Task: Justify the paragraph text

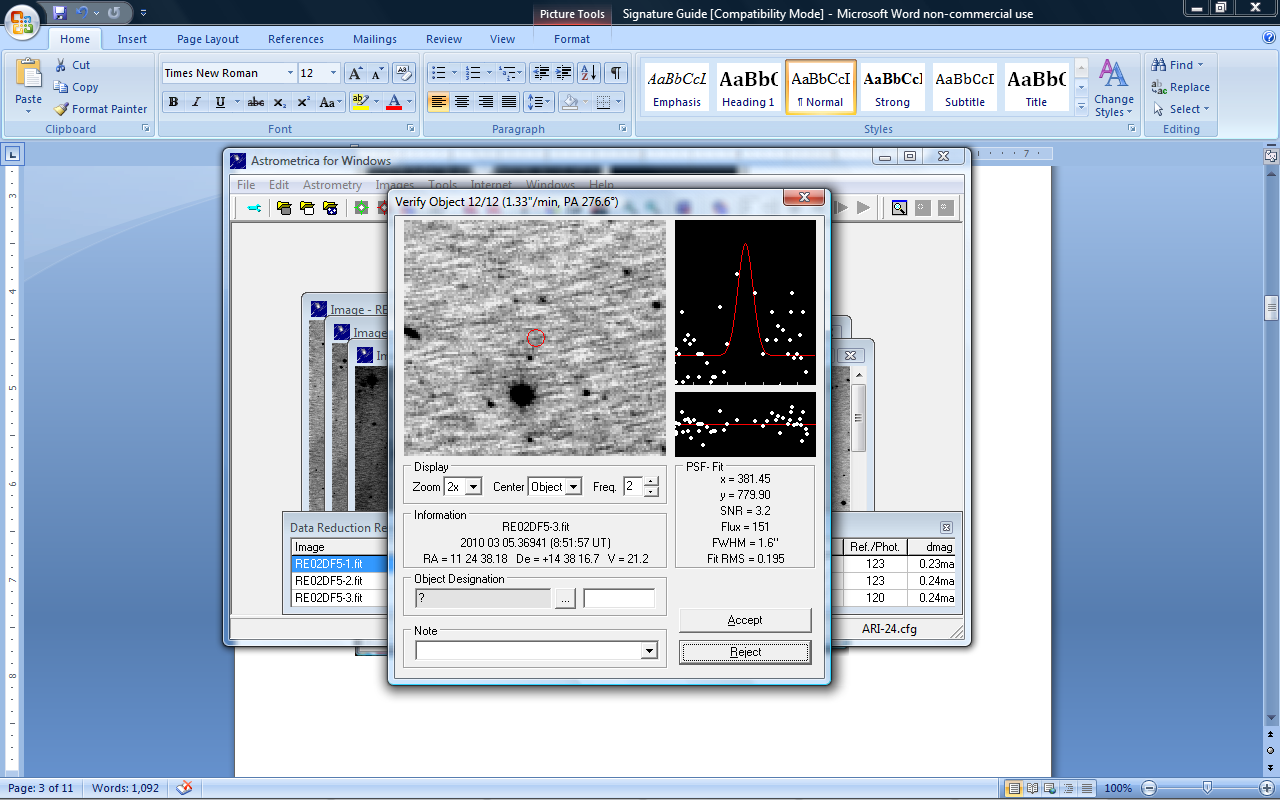Action: click(509, 102)
